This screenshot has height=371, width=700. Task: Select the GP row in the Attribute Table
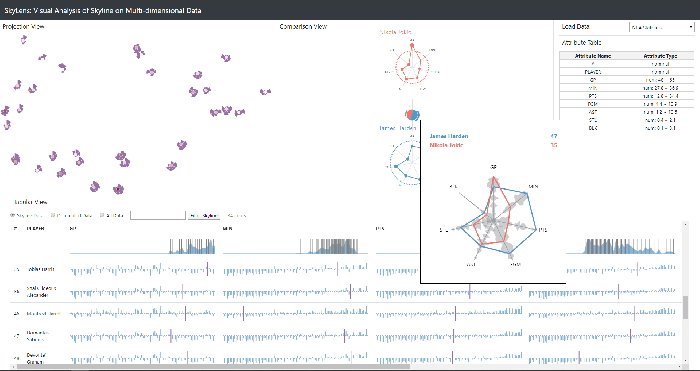coord(626,80)
